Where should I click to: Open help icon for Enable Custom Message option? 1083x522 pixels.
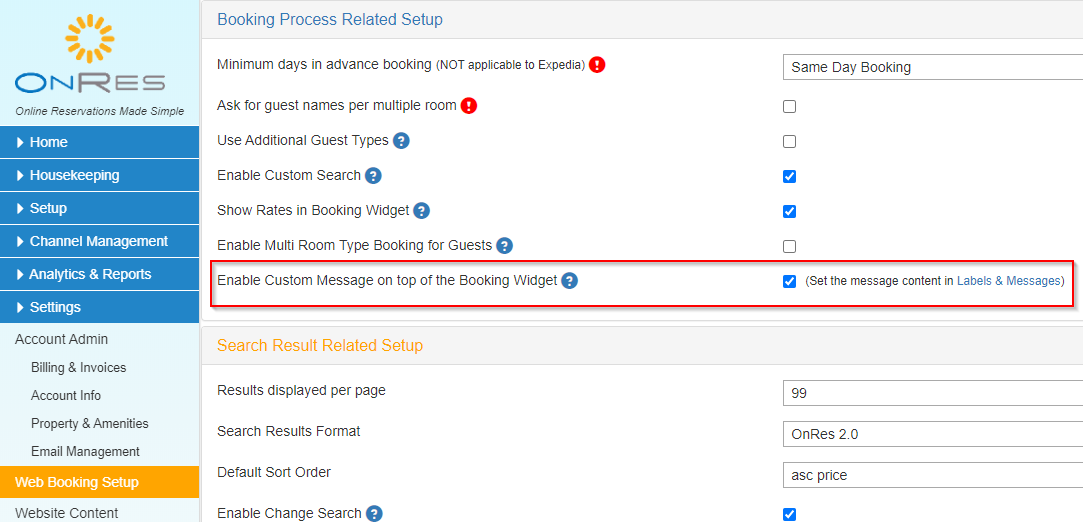pyautogui.click(x=569, y=281)
